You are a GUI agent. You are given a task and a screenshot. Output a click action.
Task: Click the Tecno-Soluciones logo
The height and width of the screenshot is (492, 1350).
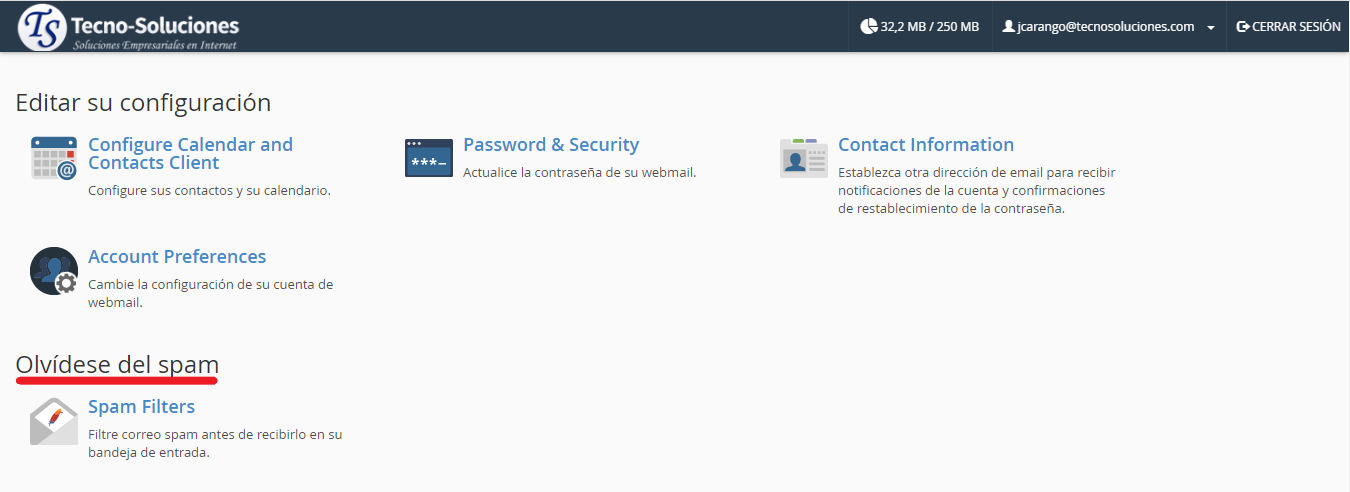tap(130, 27)
